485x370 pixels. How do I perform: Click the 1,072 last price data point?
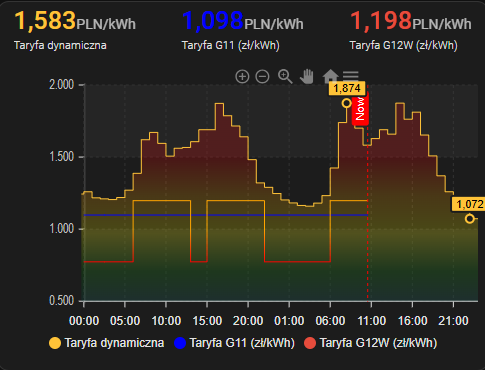tap(470, 219)
